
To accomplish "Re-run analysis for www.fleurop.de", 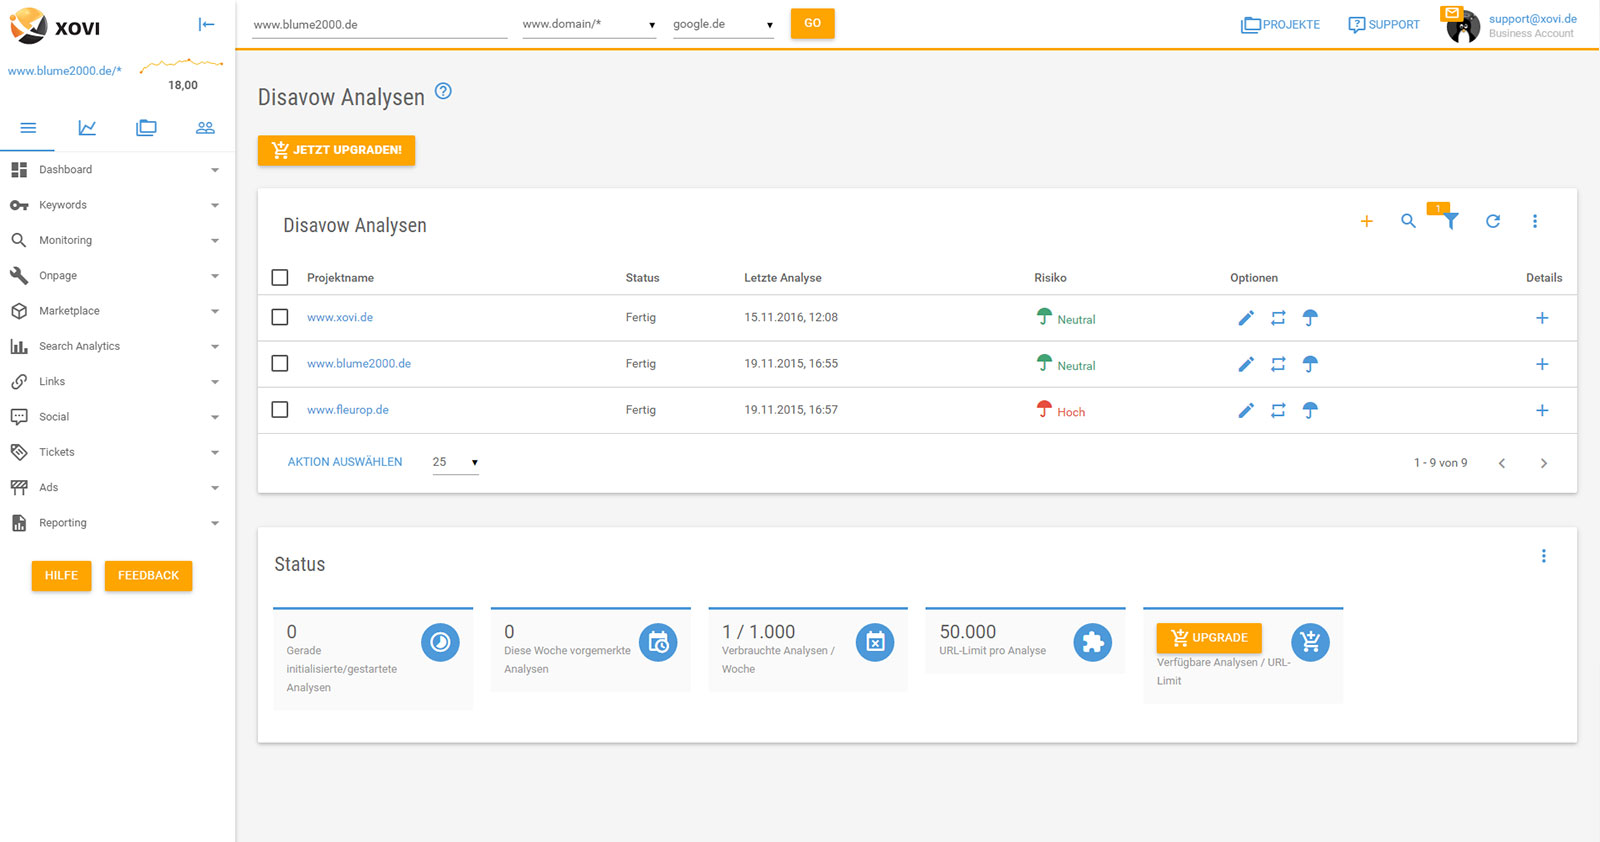I will (1278, 410).
